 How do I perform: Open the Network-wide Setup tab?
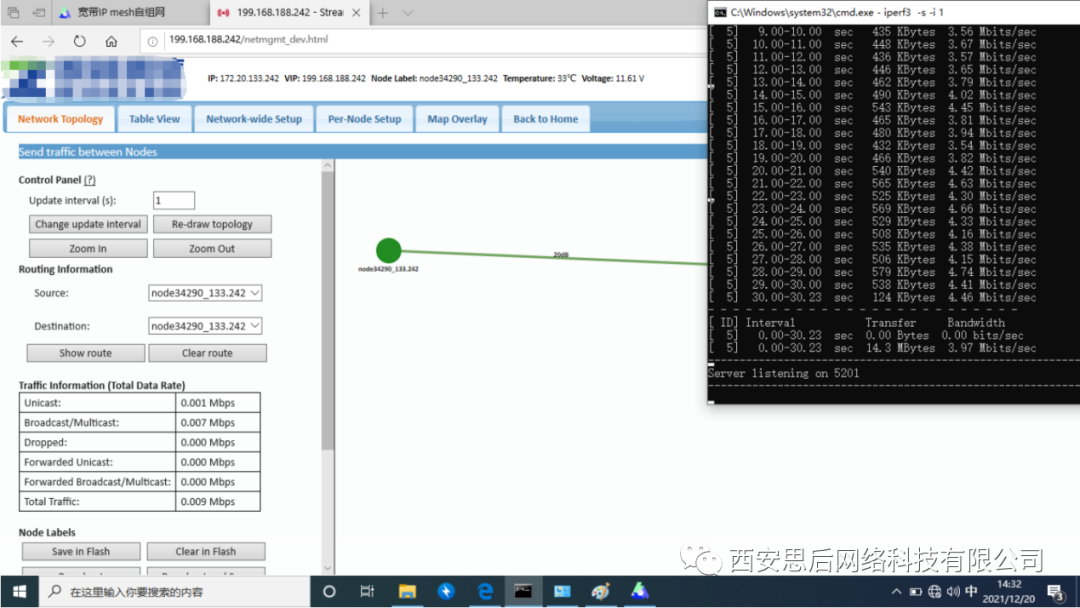[253, 118]
